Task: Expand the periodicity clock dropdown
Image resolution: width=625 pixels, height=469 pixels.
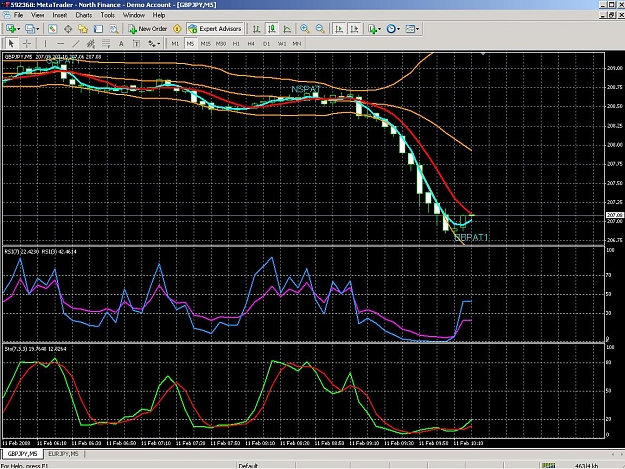Action: 398,29
